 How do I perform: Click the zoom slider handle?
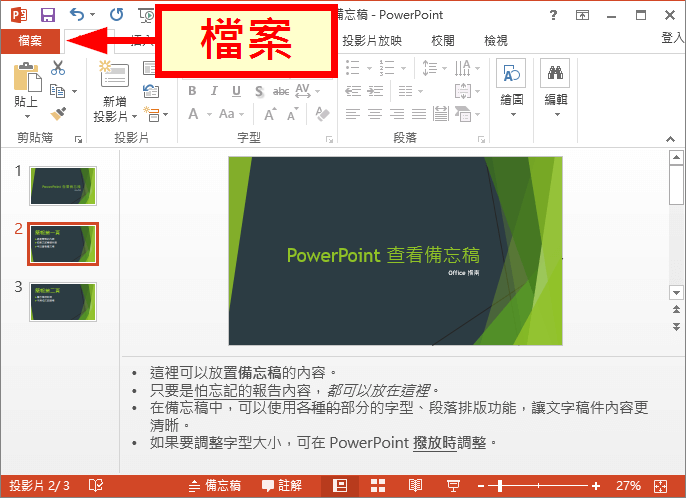(500, 486)
